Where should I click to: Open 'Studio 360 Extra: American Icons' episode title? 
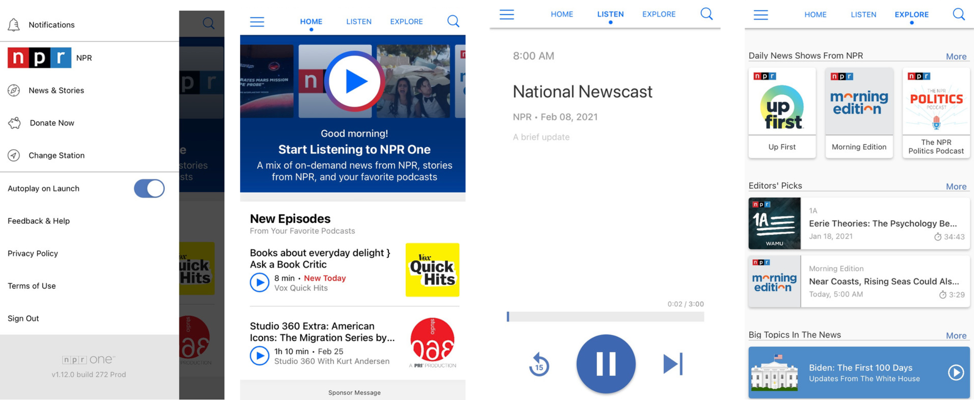322,332
